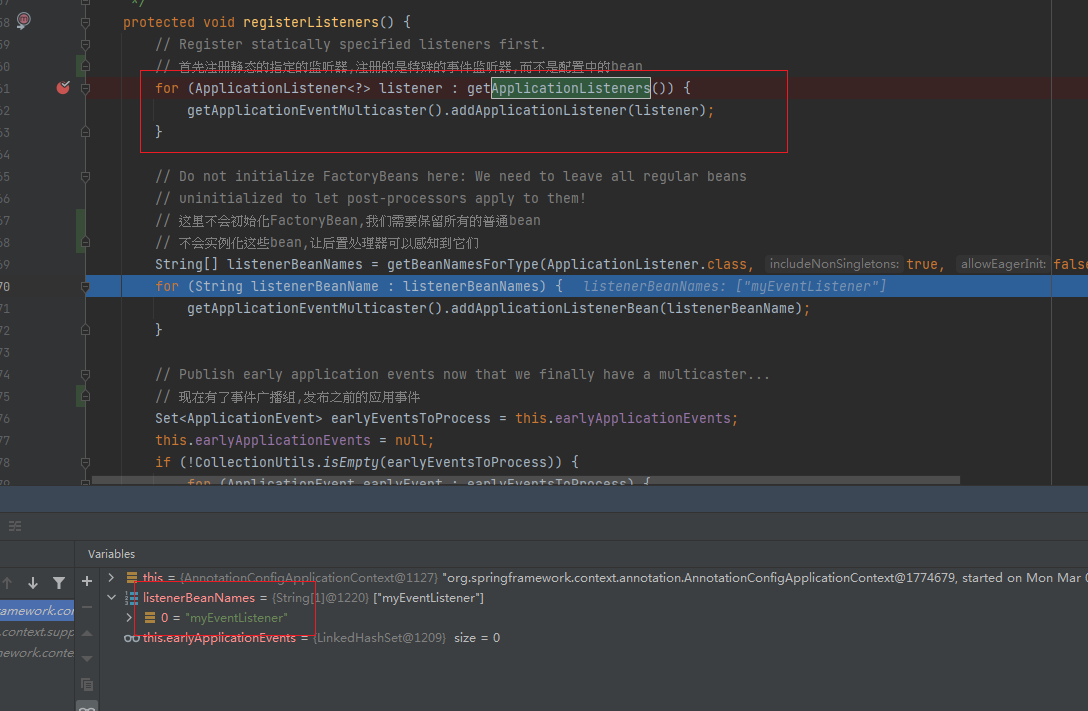Select the Variables tab

tap(111, 553)
